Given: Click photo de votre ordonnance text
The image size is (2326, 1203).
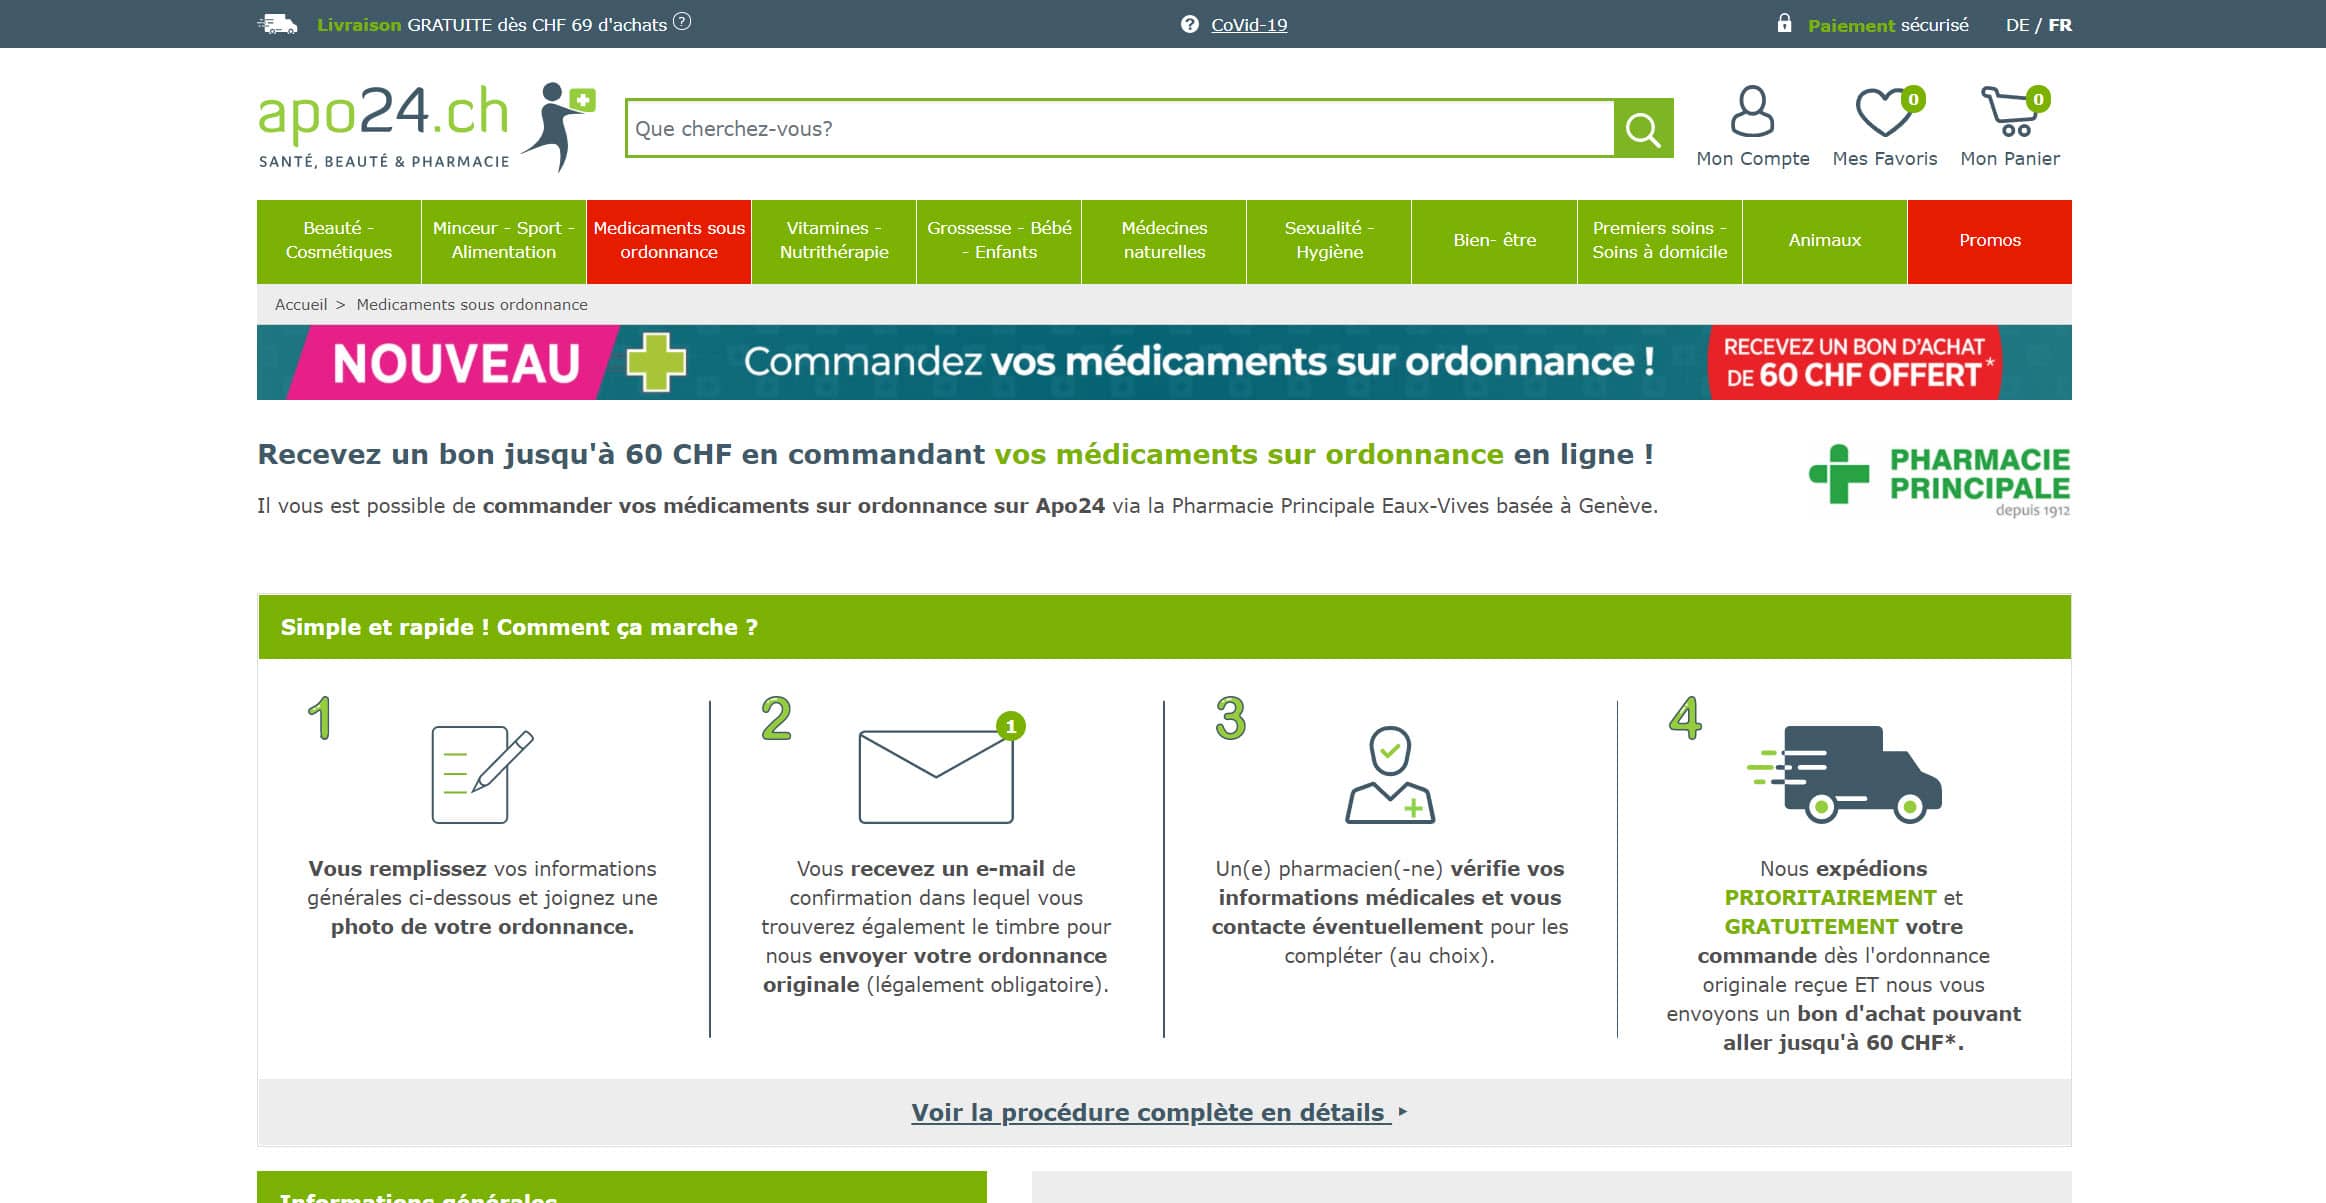Looking at the screenshot, I should click(x=482, y=926).
